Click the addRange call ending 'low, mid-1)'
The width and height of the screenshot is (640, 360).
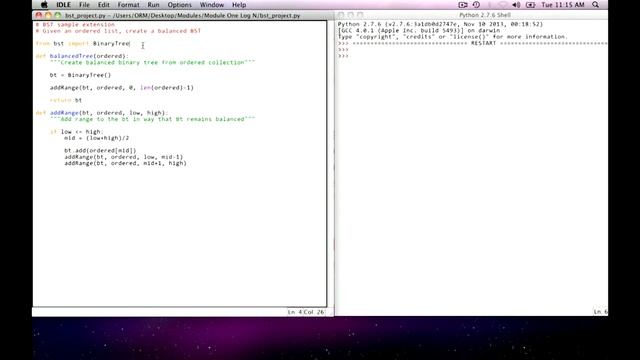point(124,157)
